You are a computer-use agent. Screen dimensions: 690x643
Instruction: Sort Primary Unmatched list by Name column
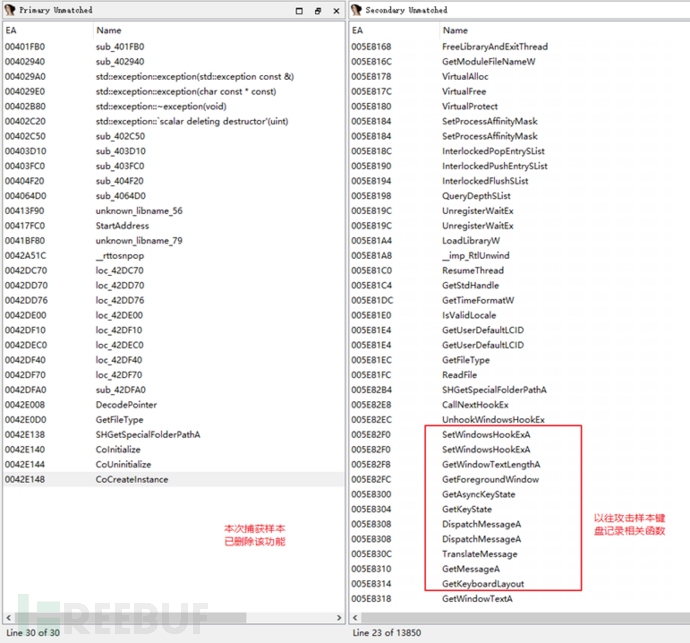219,30
